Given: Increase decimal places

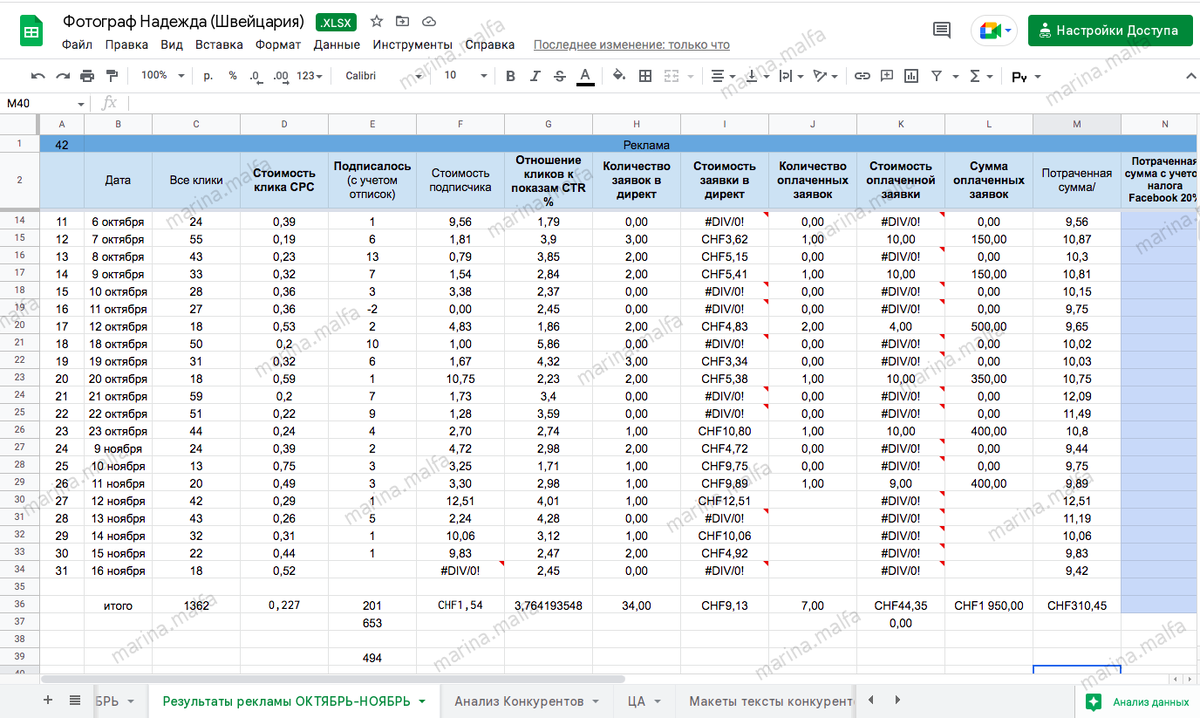Looking at the screenshot, I should click(x=281, y=76).
